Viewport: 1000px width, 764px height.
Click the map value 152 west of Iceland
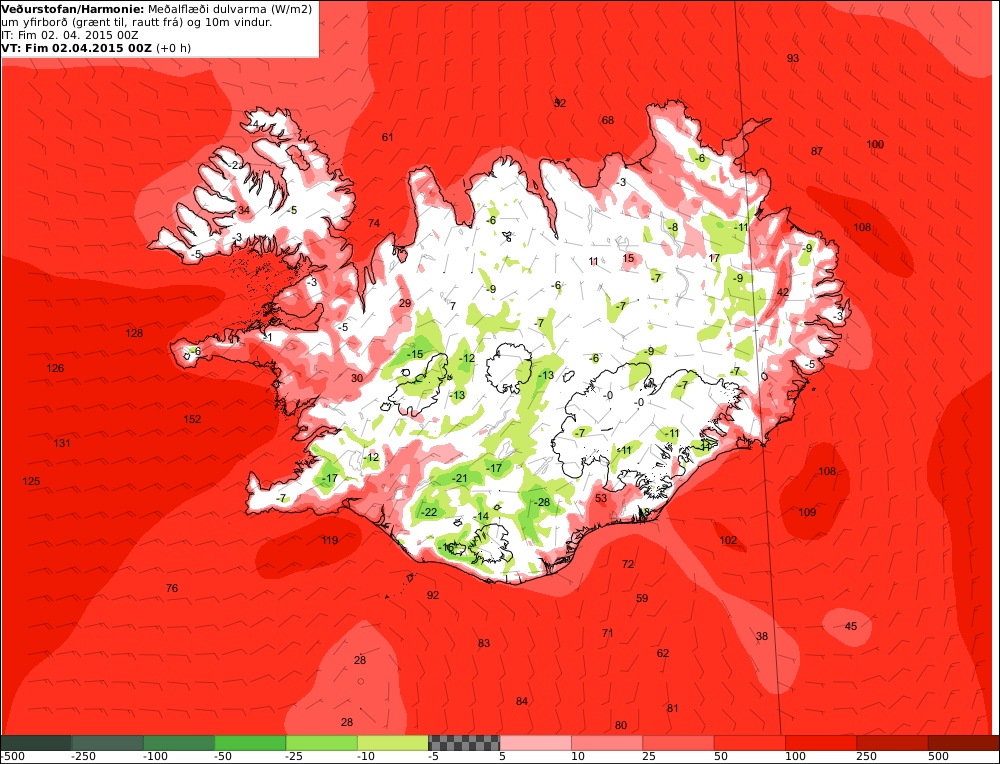192,419
